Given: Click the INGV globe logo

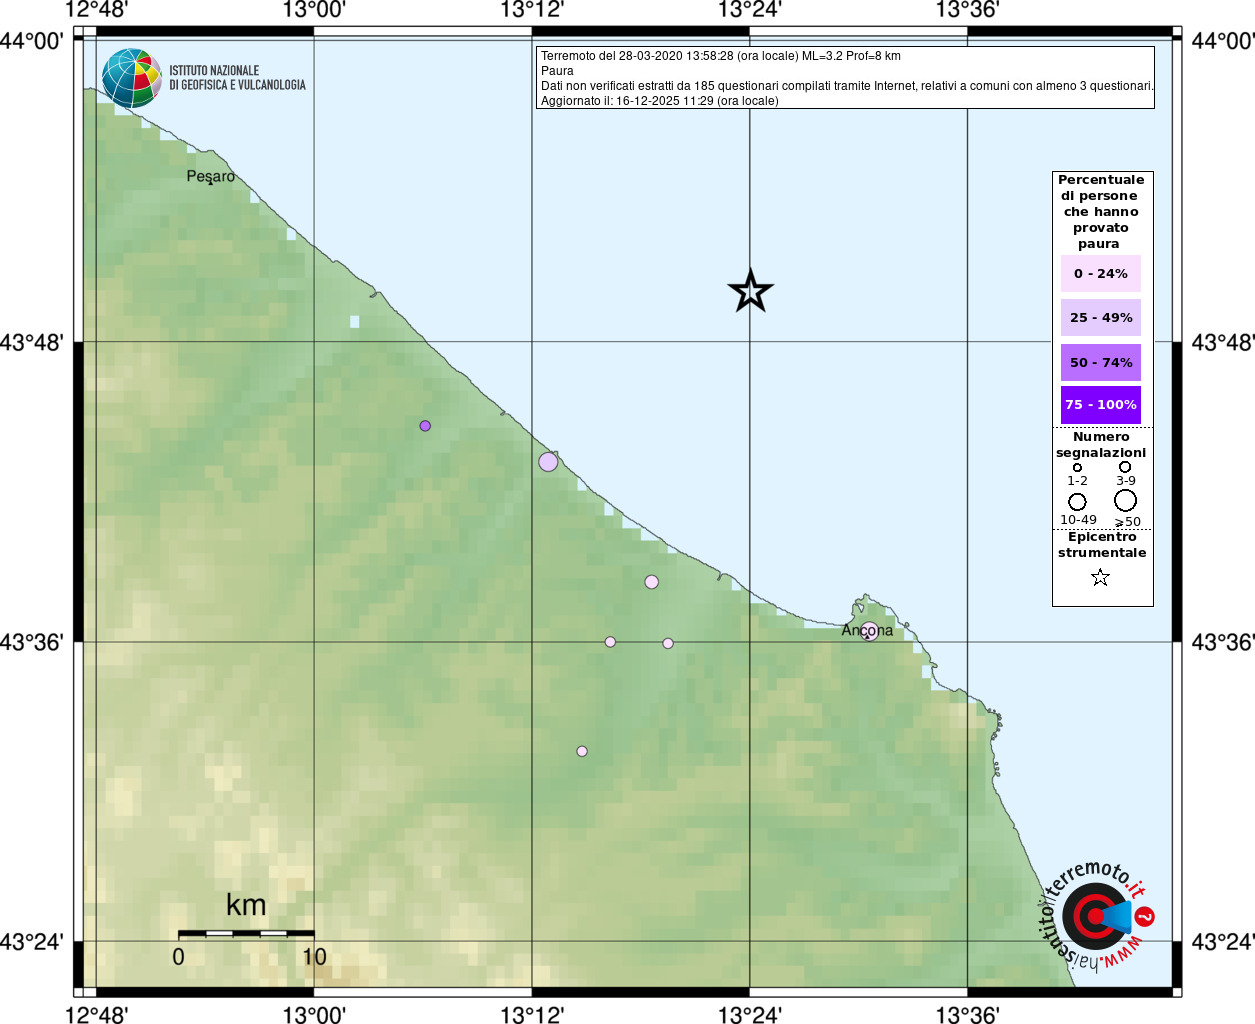Looking at the screenshot, I should point(132,78).
